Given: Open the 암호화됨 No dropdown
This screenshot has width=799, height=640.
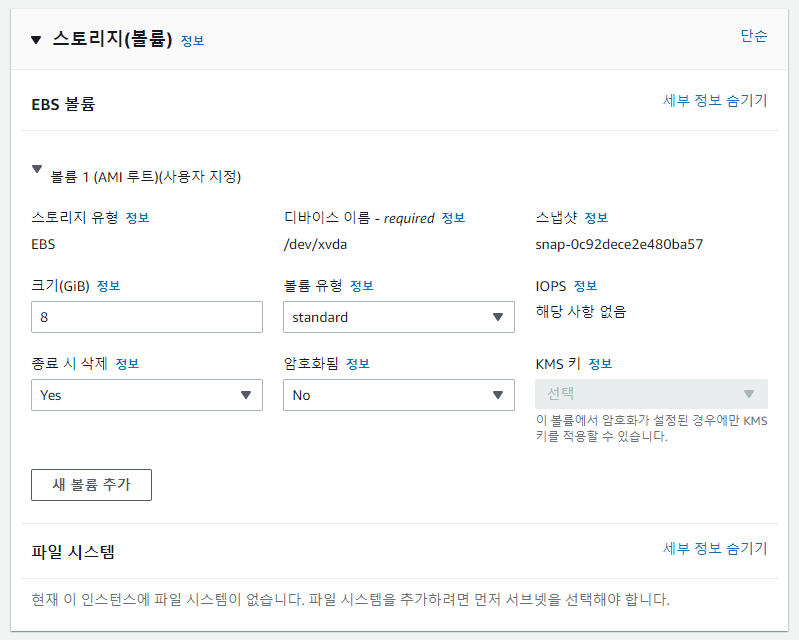Looking at the screenshot, I should [x=398, y=395].
